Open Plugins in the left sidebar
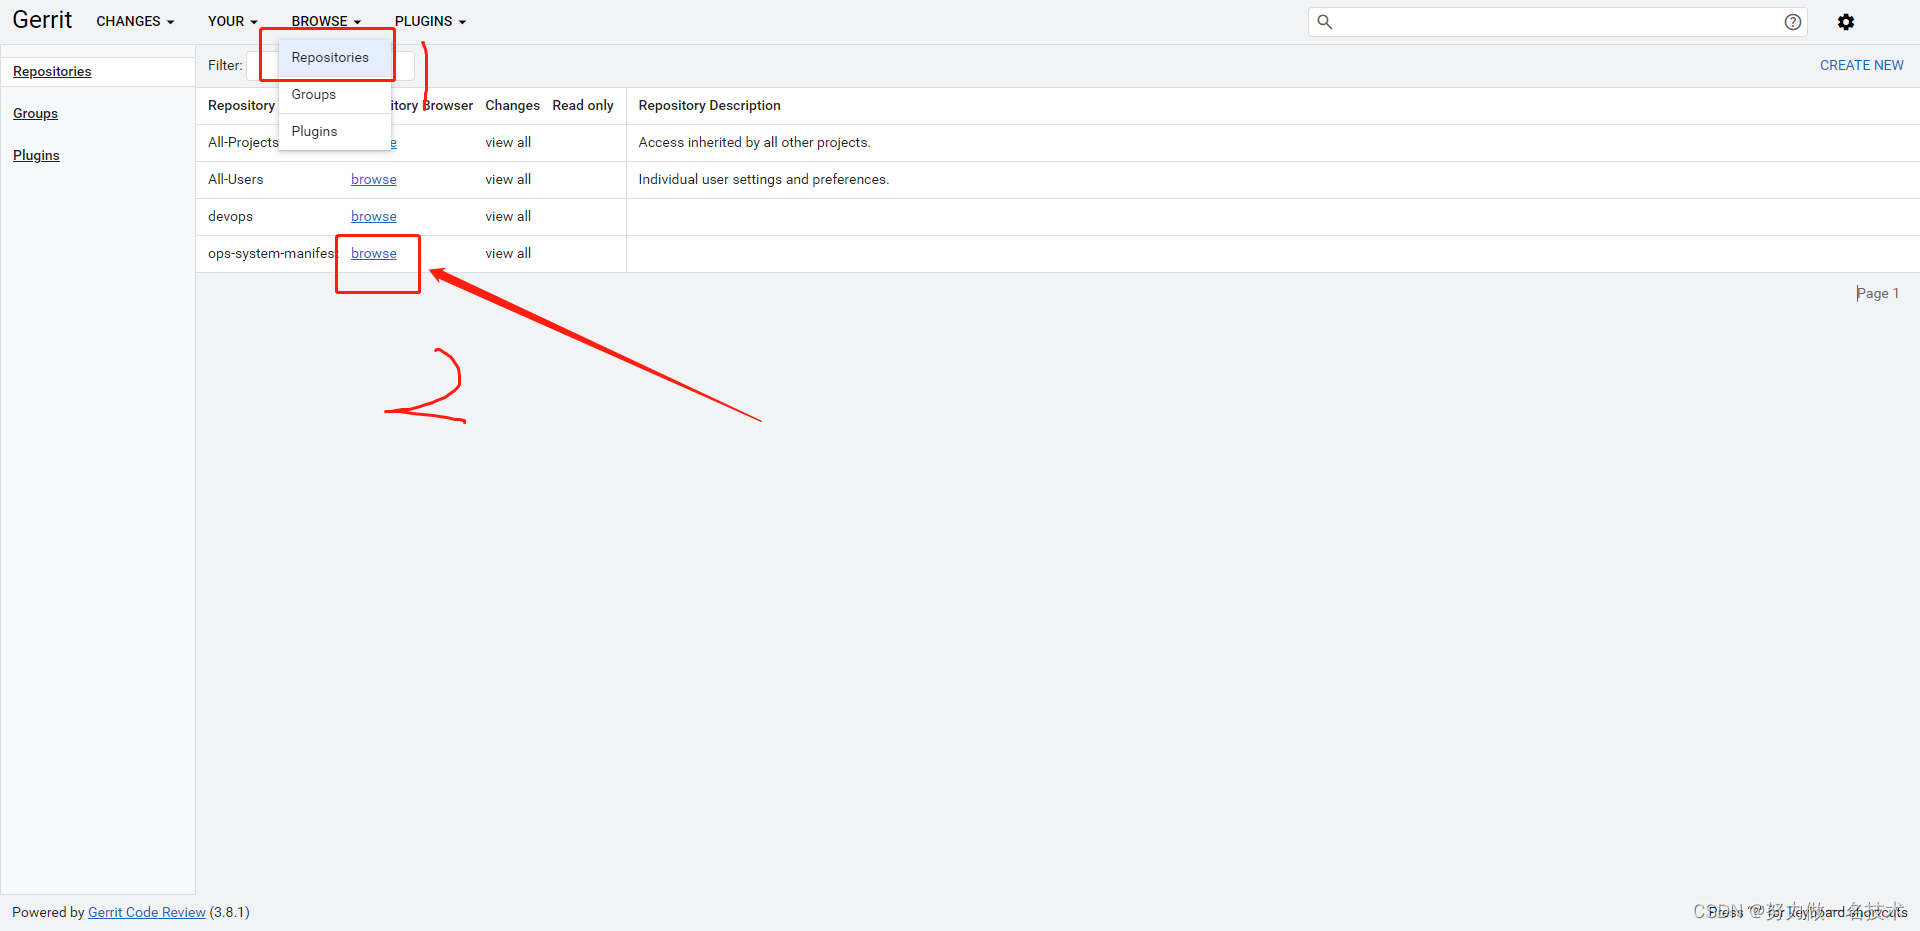 pos(36,155)
